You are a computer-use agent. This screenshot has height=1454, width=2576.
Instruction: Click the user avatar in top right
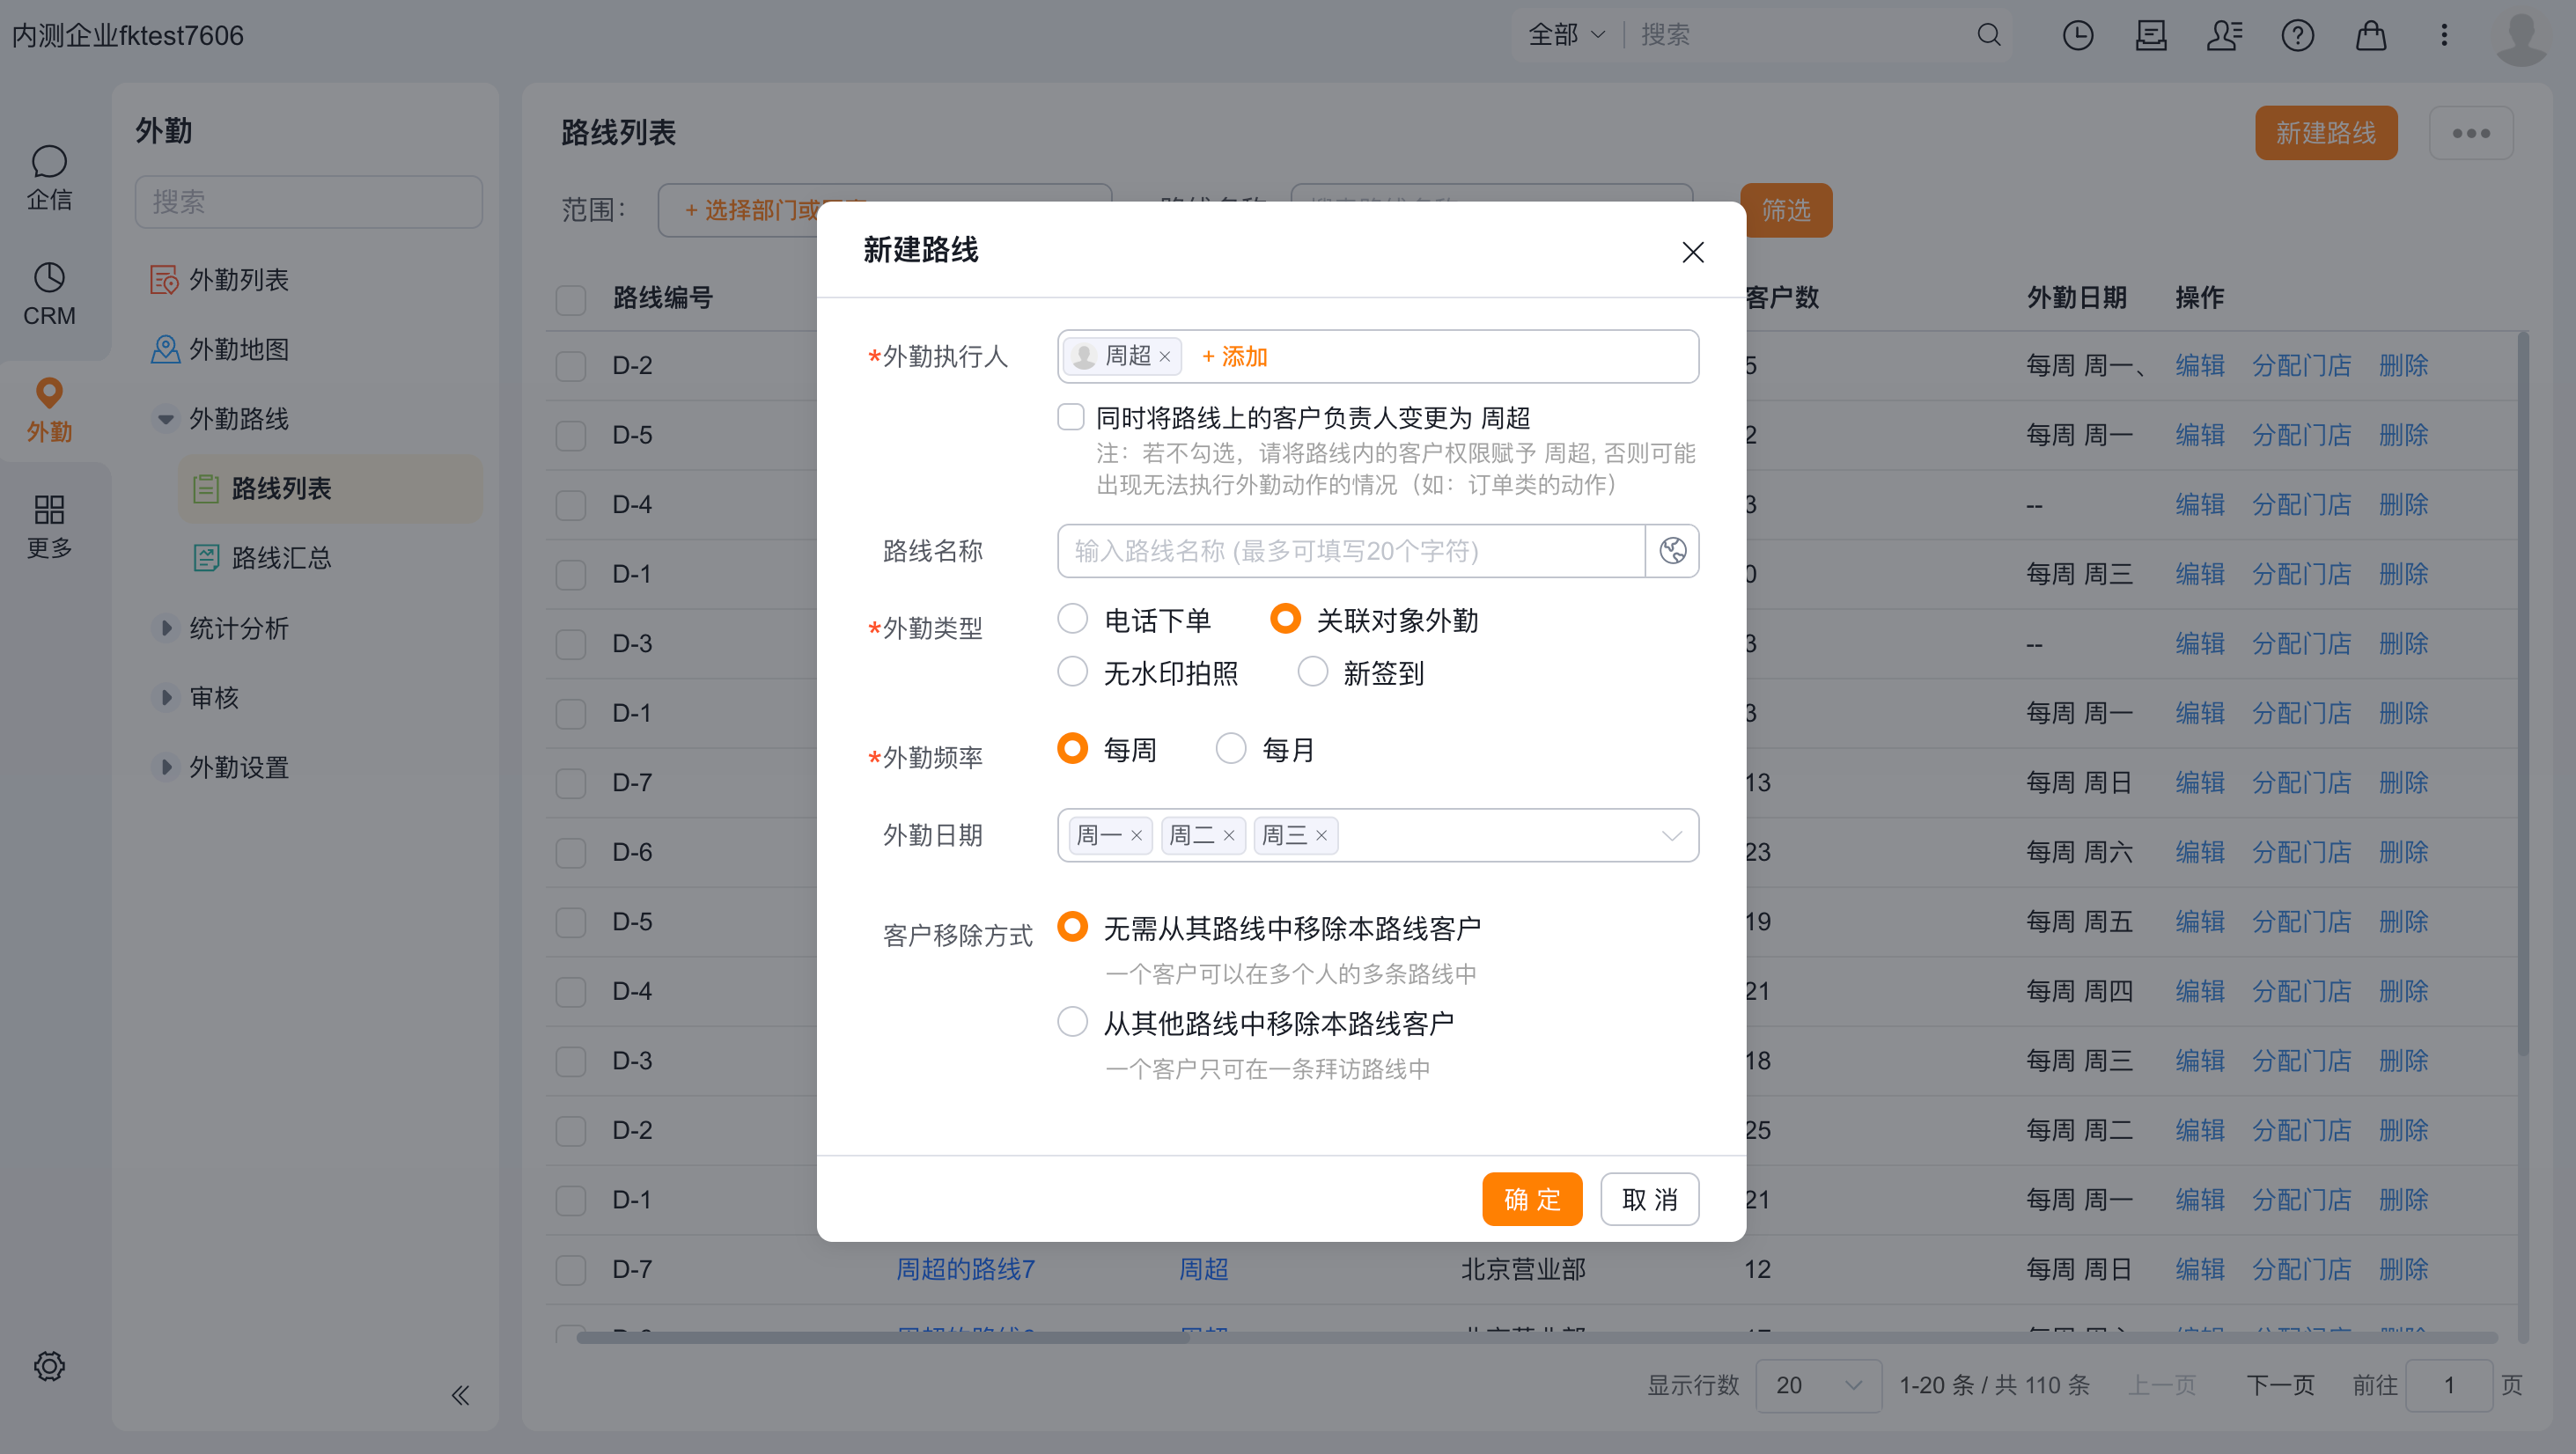2522,38
